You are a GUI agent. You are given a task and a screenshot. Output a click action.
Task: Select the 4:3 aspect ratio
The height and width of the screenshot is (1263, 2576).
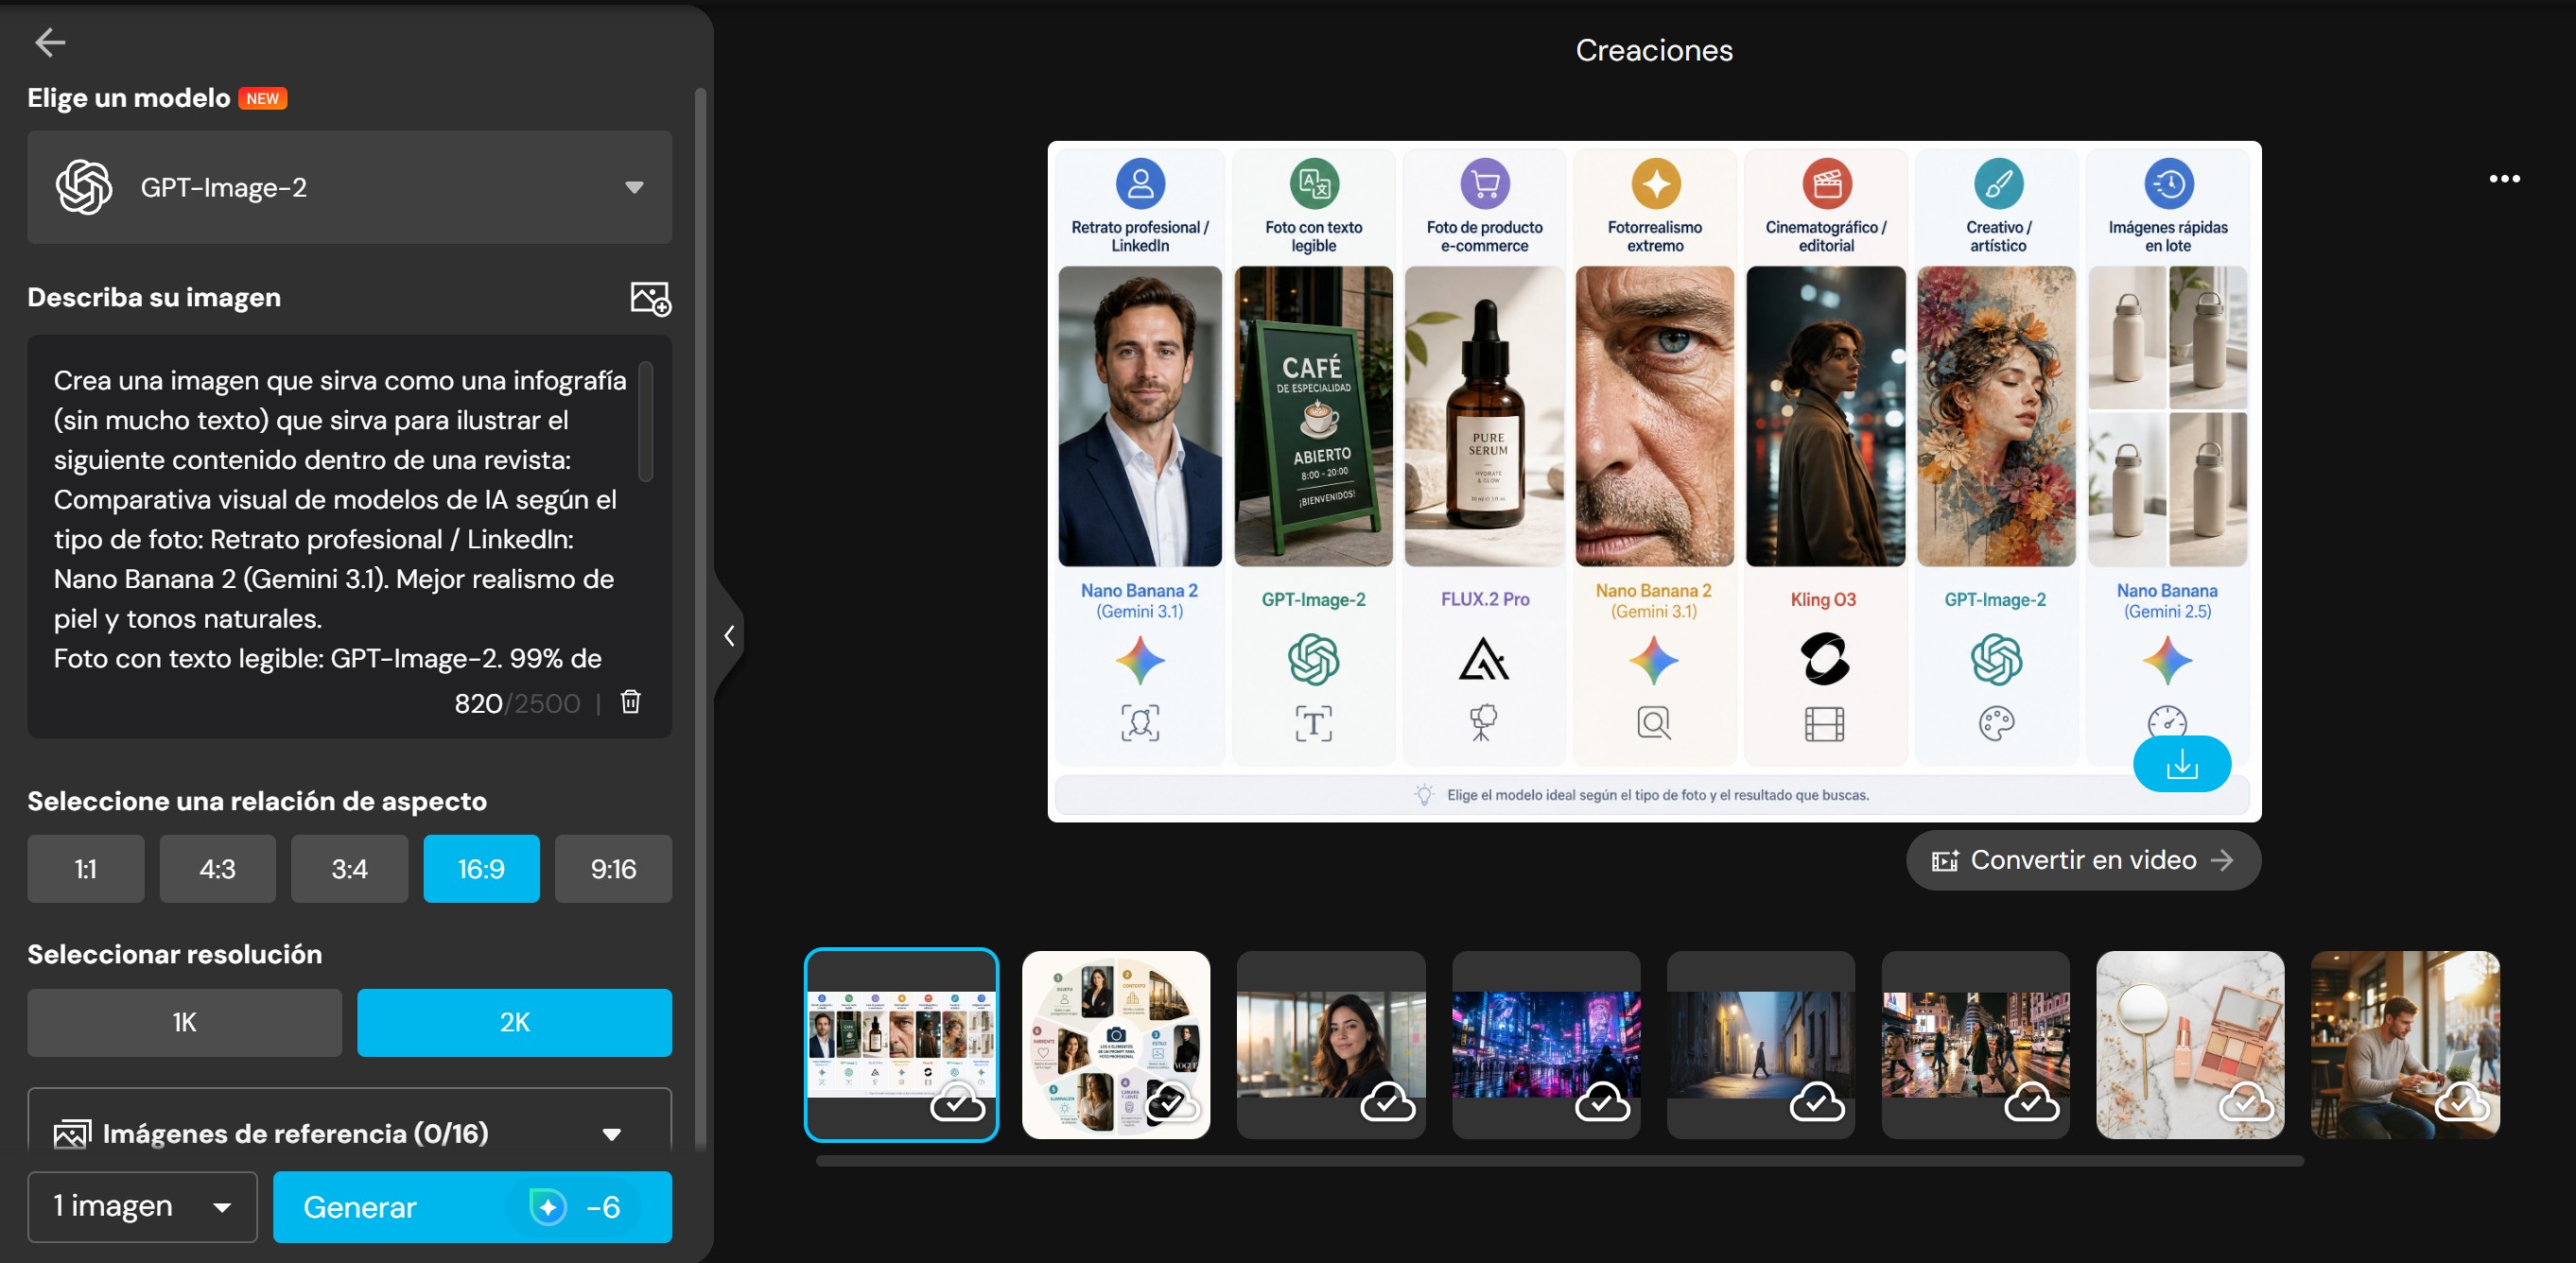[218, 869]
